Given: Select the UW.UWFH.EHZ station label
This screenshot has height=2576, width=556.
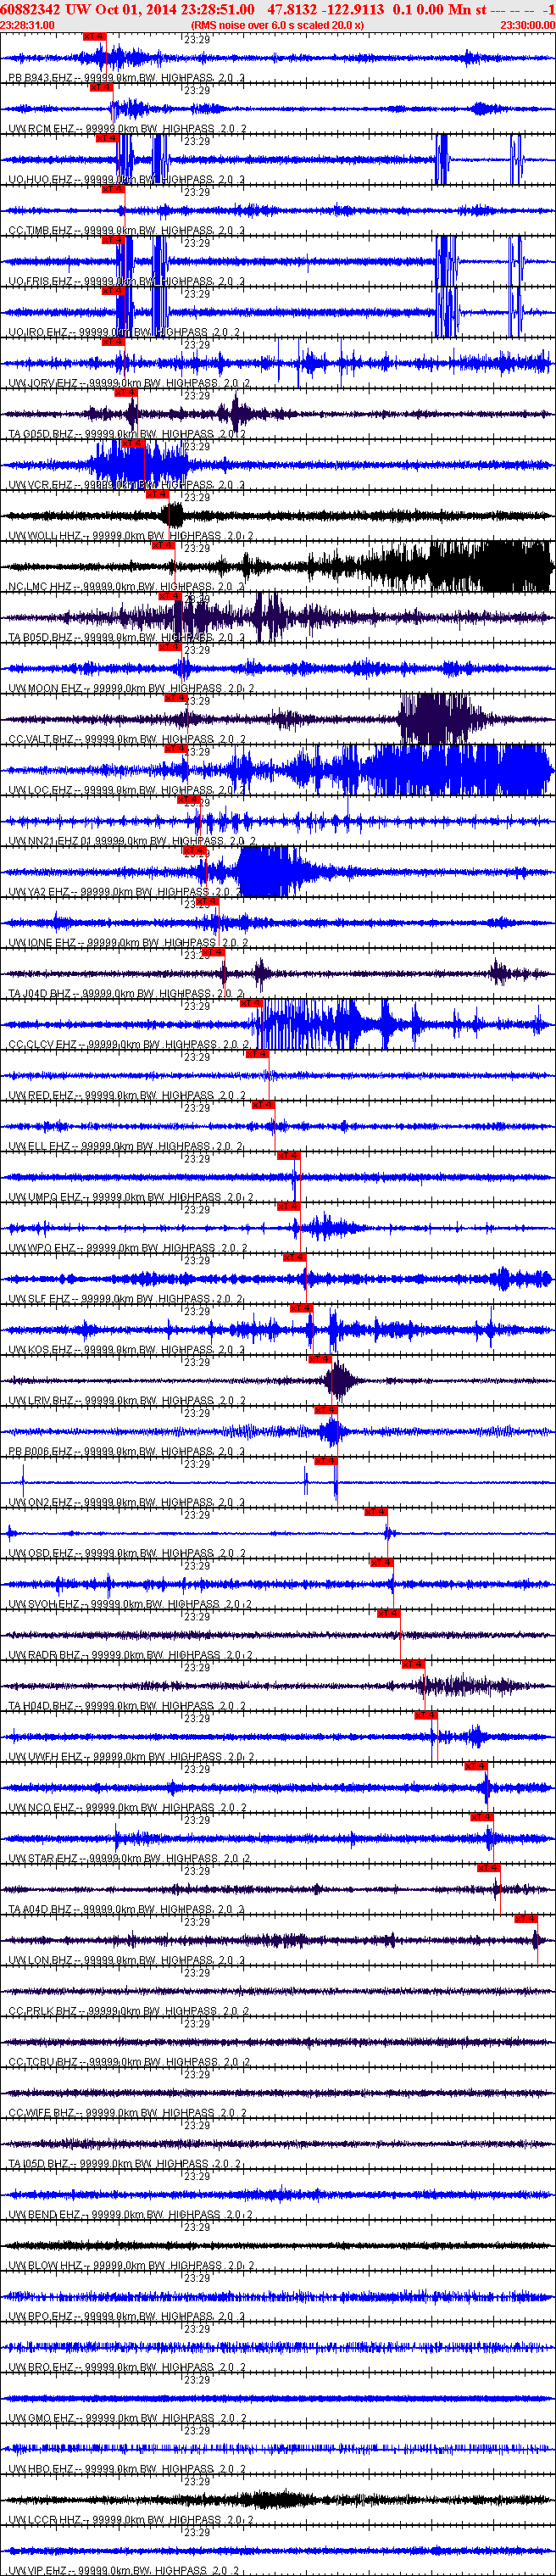Looking at the screenshot, I should coord(130,1757).
